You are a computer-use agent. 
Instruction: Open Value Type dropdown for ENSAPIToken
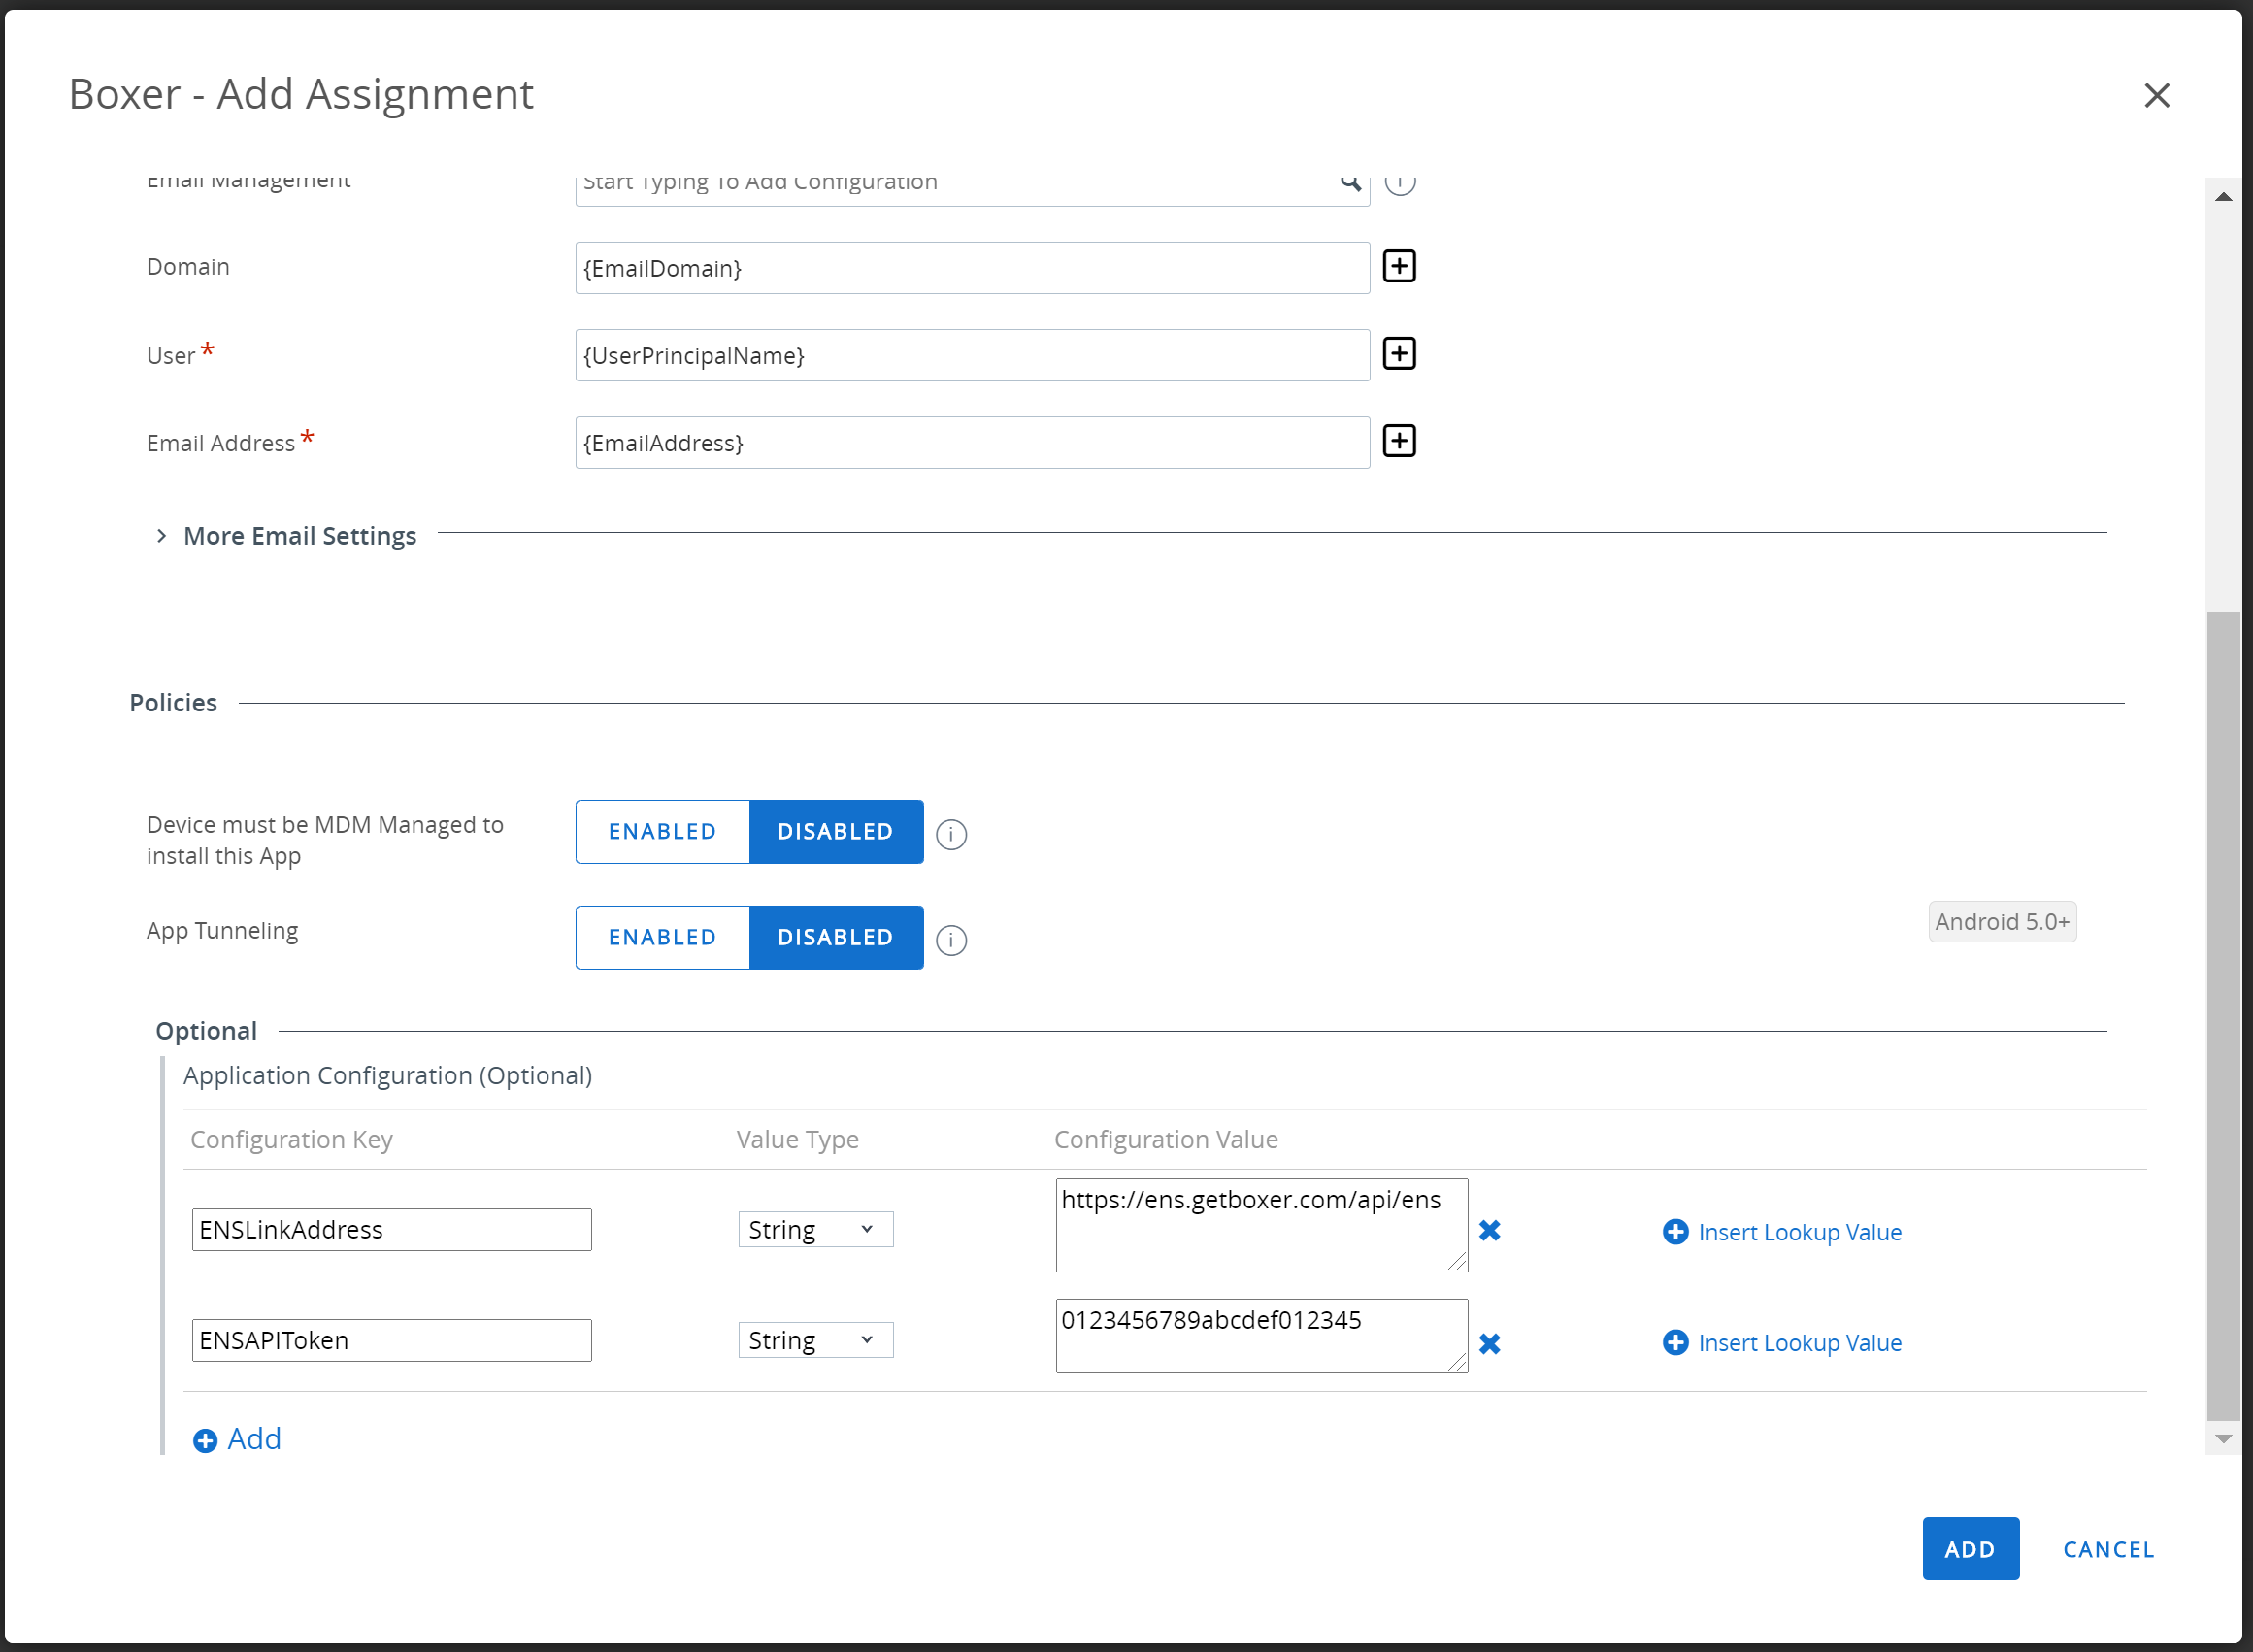[815, 1340]
